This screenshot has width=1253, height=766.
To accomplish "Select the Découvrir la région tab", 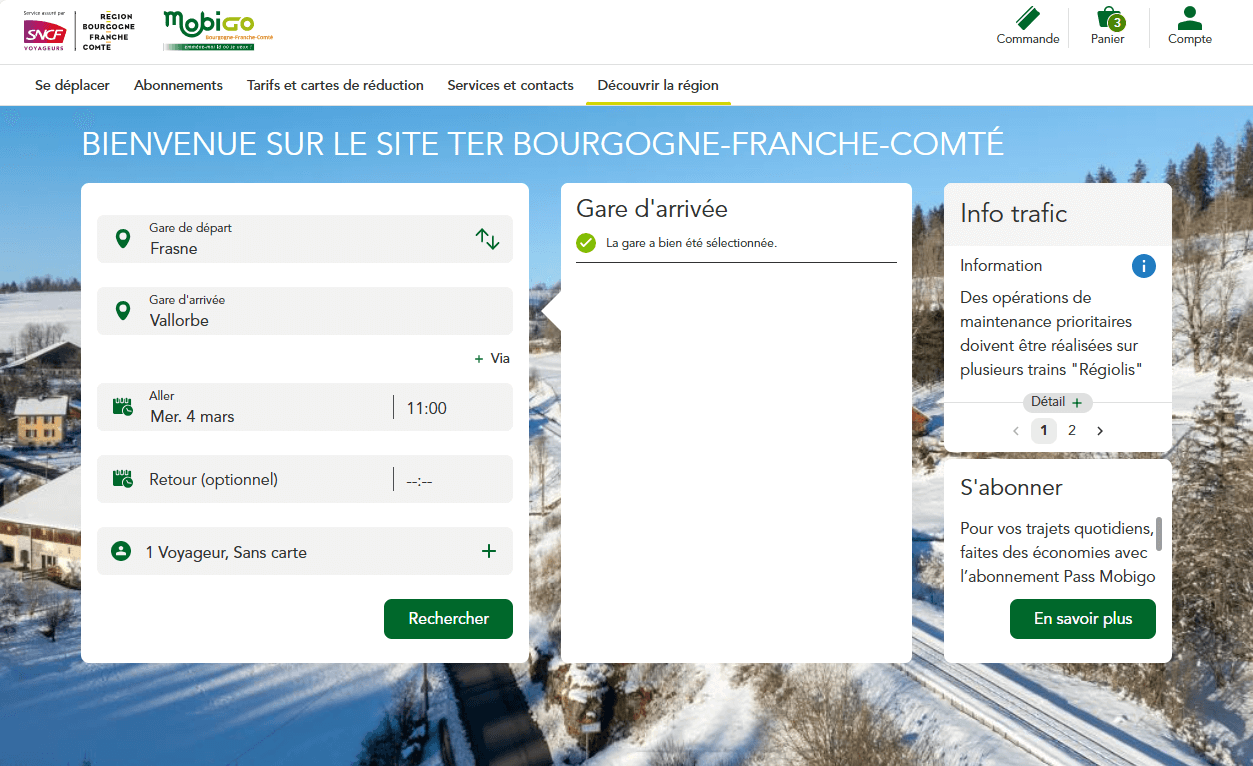I will pyautogui.click(x=658, y=85).
